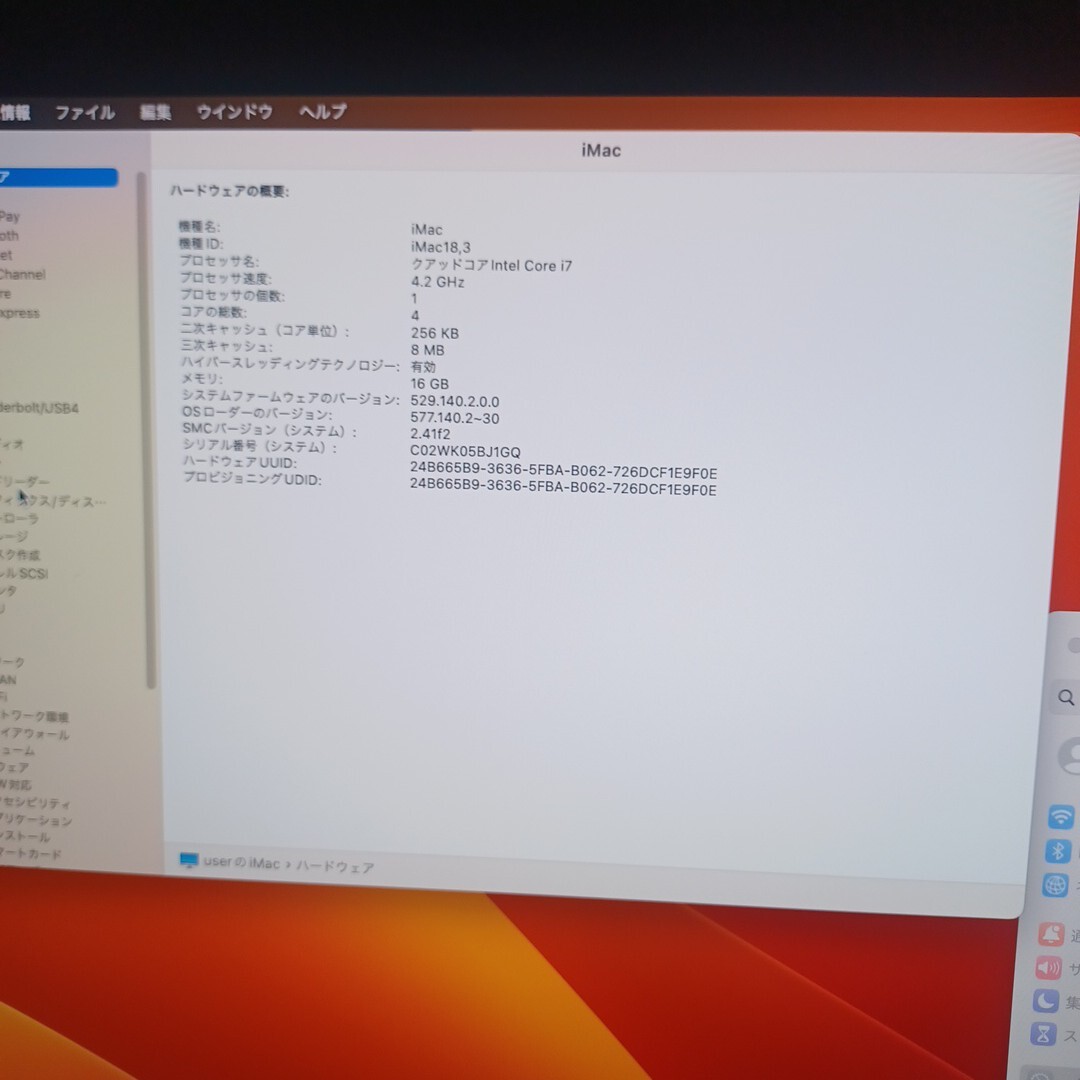Click the プロセッサ名 label
Screen dimensions: 1080x1080
coord(219,261)
